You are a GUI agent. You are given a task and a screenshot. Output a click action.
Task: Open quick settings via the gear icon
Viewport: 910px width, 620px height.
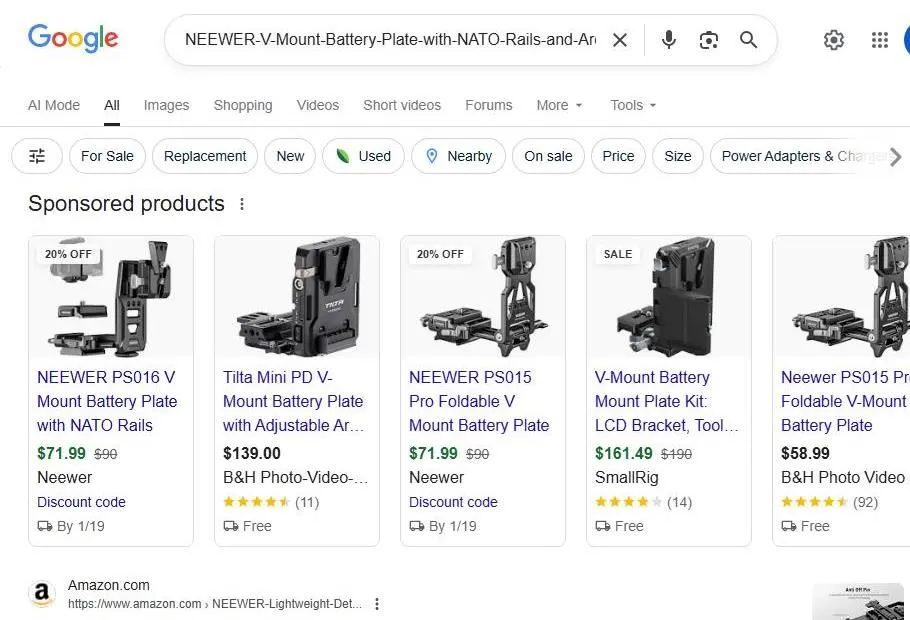[x=834, y=40]
